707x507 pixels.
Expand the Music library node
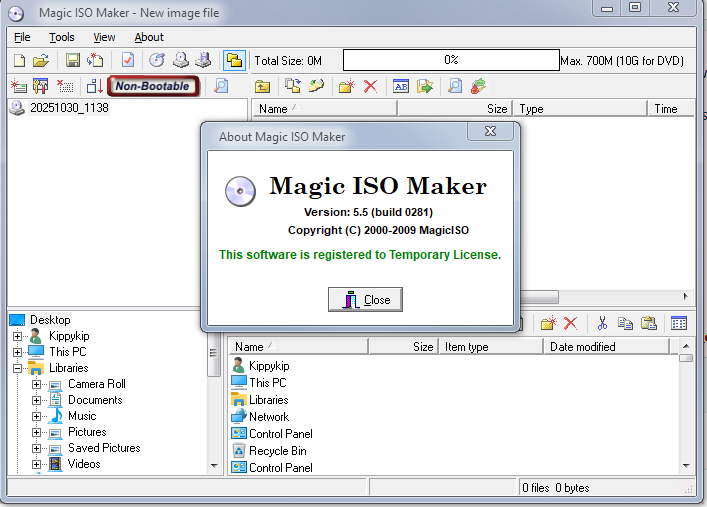[36, 416]
